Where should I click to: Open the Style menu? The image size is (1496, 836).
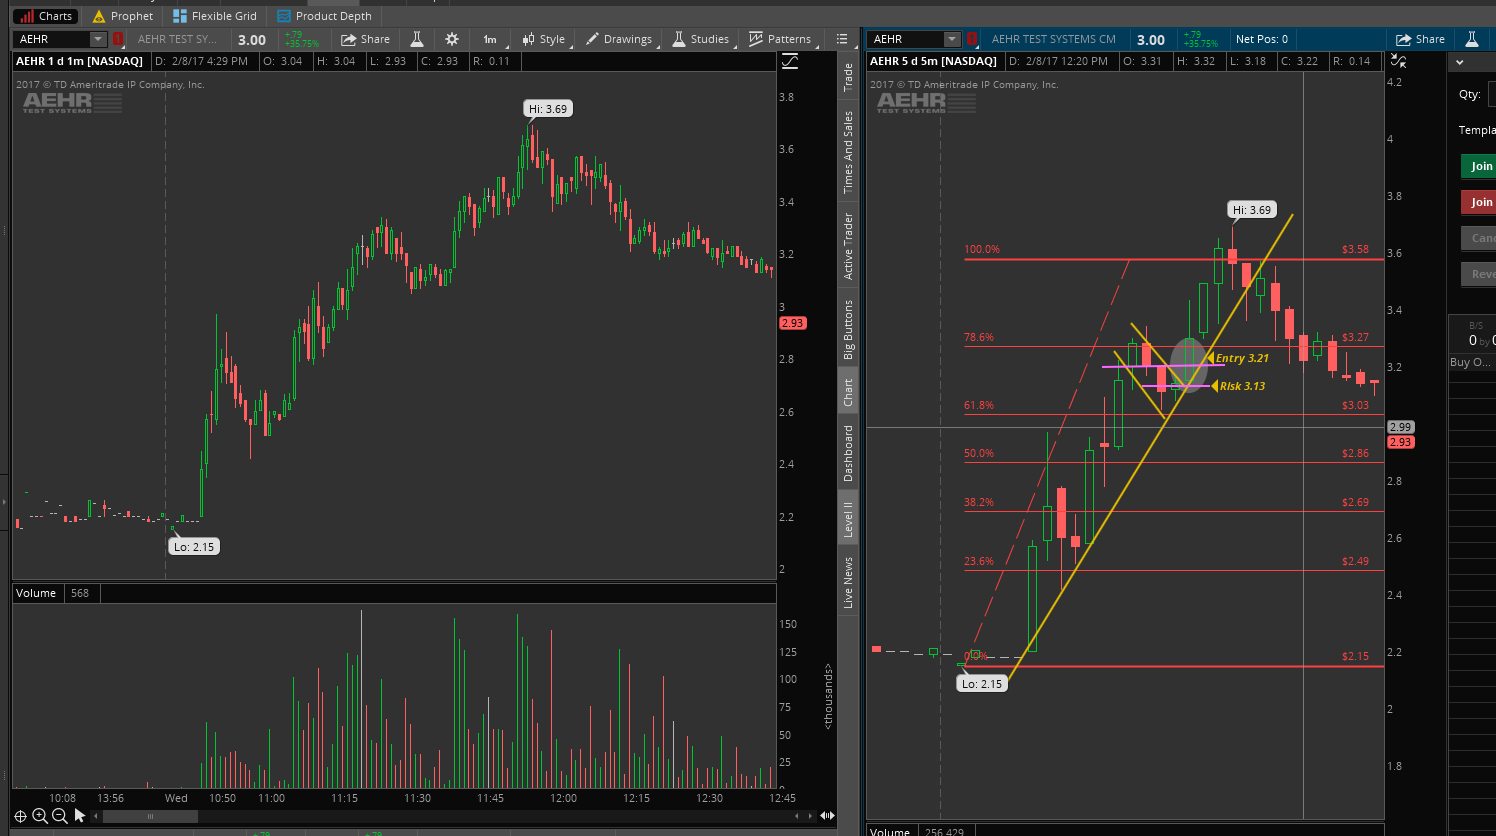coord(544,39)
